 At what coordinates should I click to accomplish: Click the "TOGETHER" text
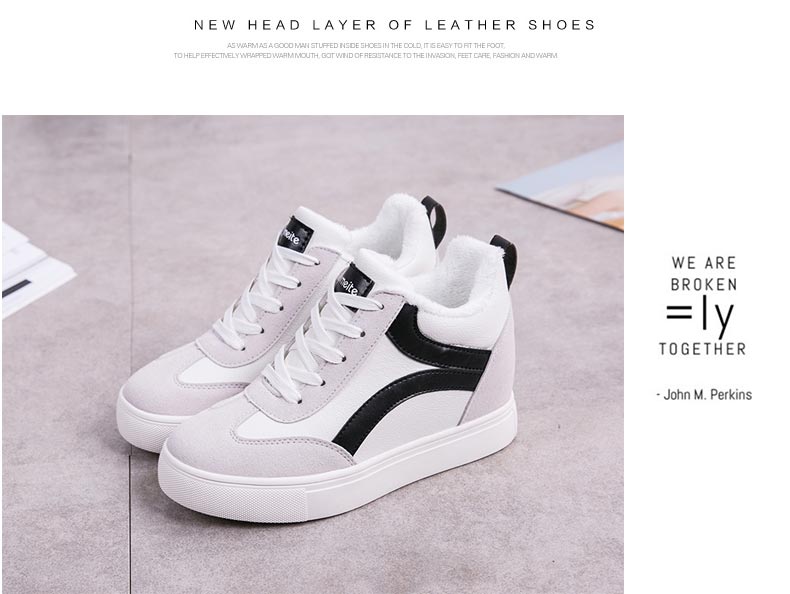click(703, 349)
